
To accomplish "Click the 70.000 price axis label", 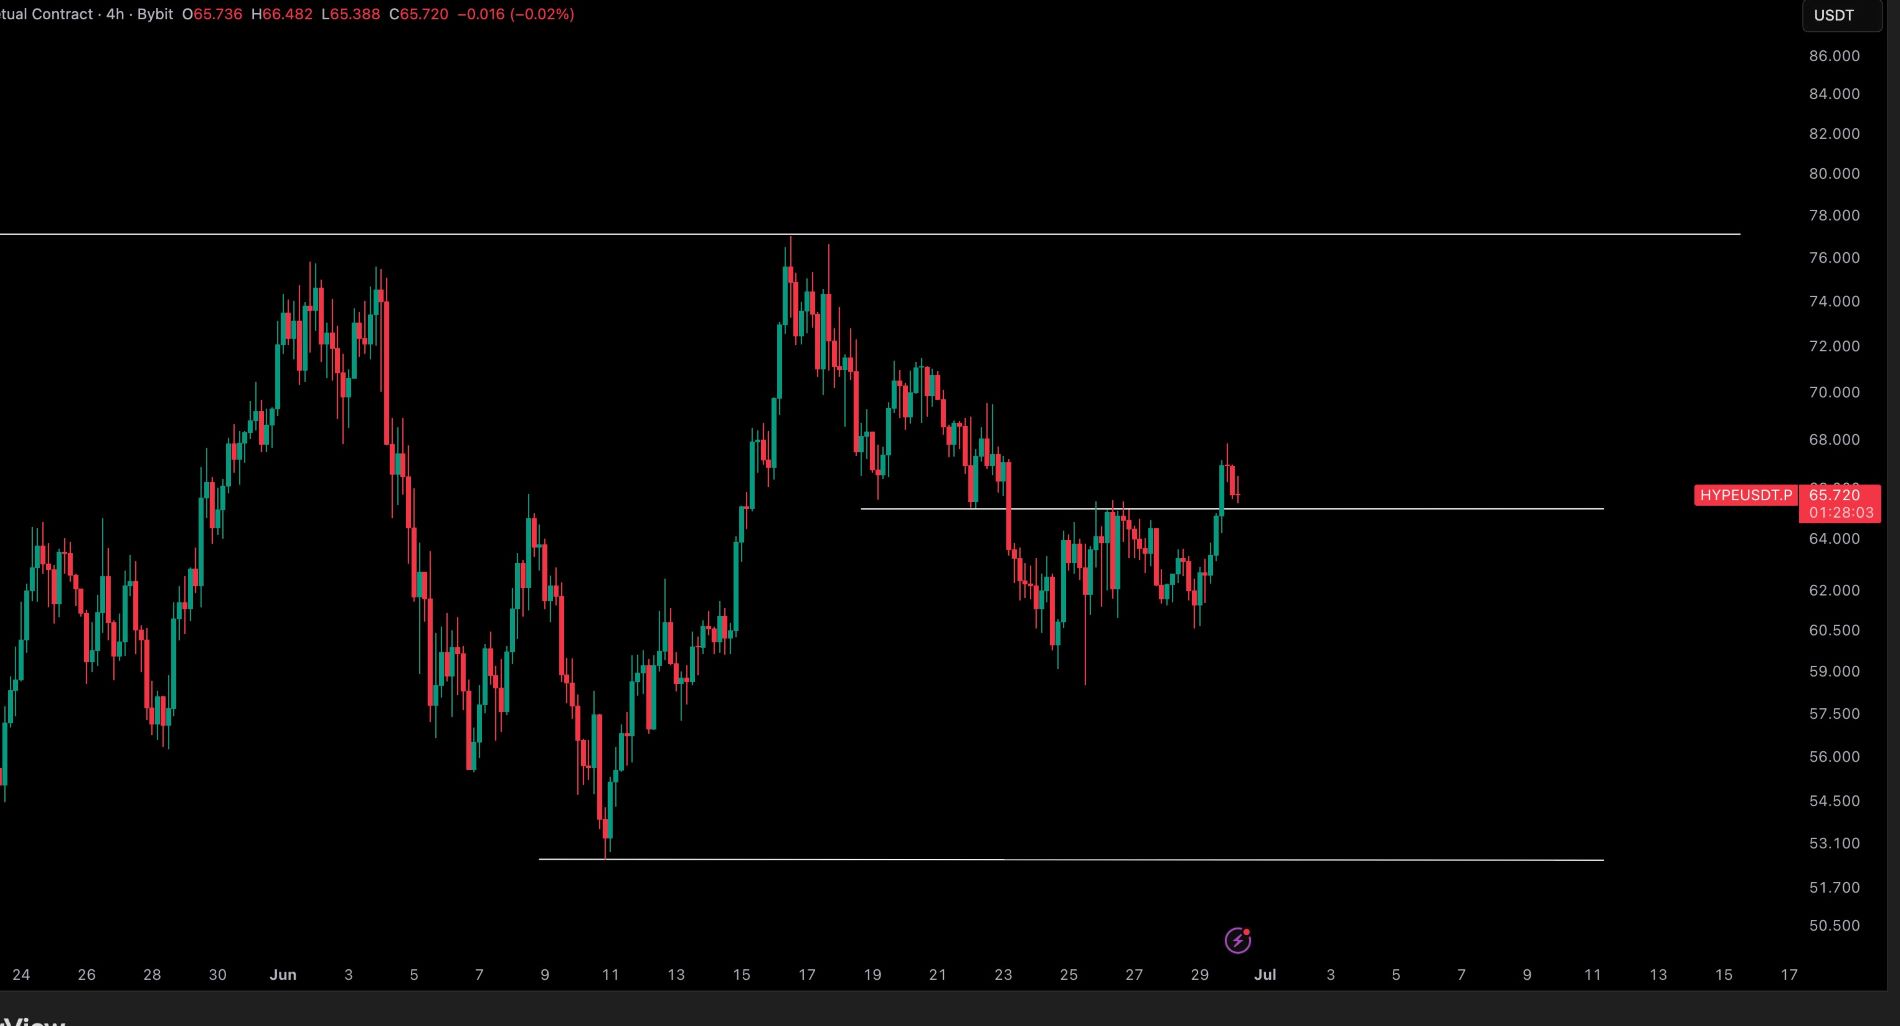I will pos(1834,393).
